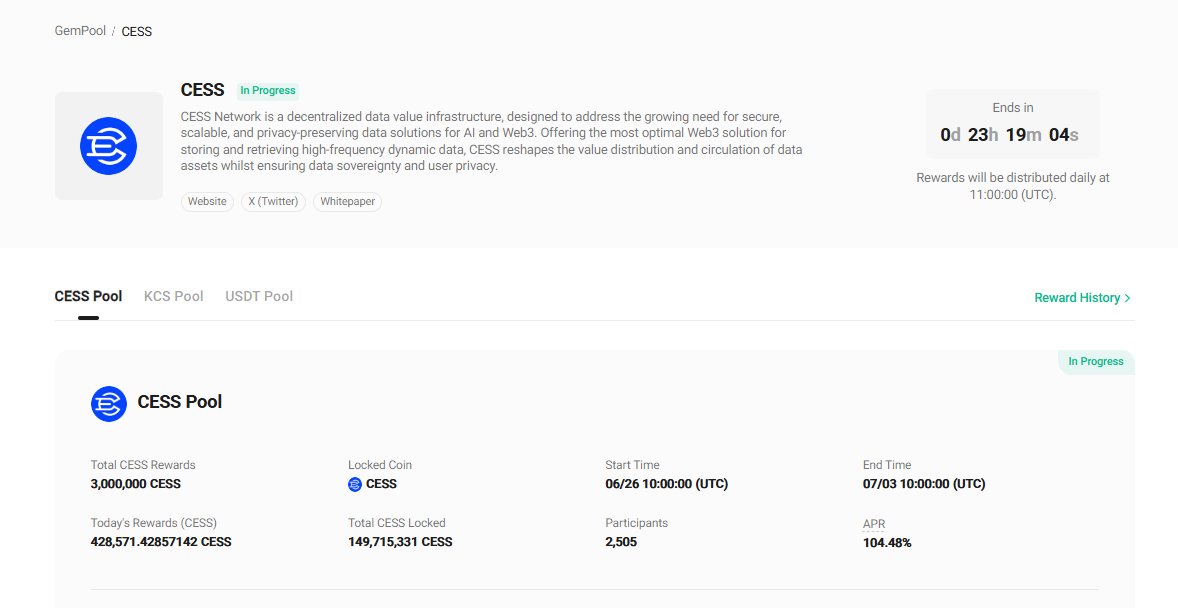Click the CESS breadcrumb item
This screenshot has width=1178, height=608.
pyautogui.click(x=137, y=32)
